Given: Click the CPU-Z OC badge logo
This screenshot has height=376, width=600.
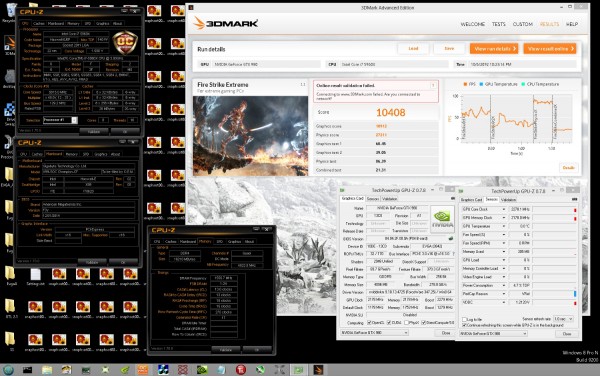Looking at the screenshot, I should click(125, 42).
